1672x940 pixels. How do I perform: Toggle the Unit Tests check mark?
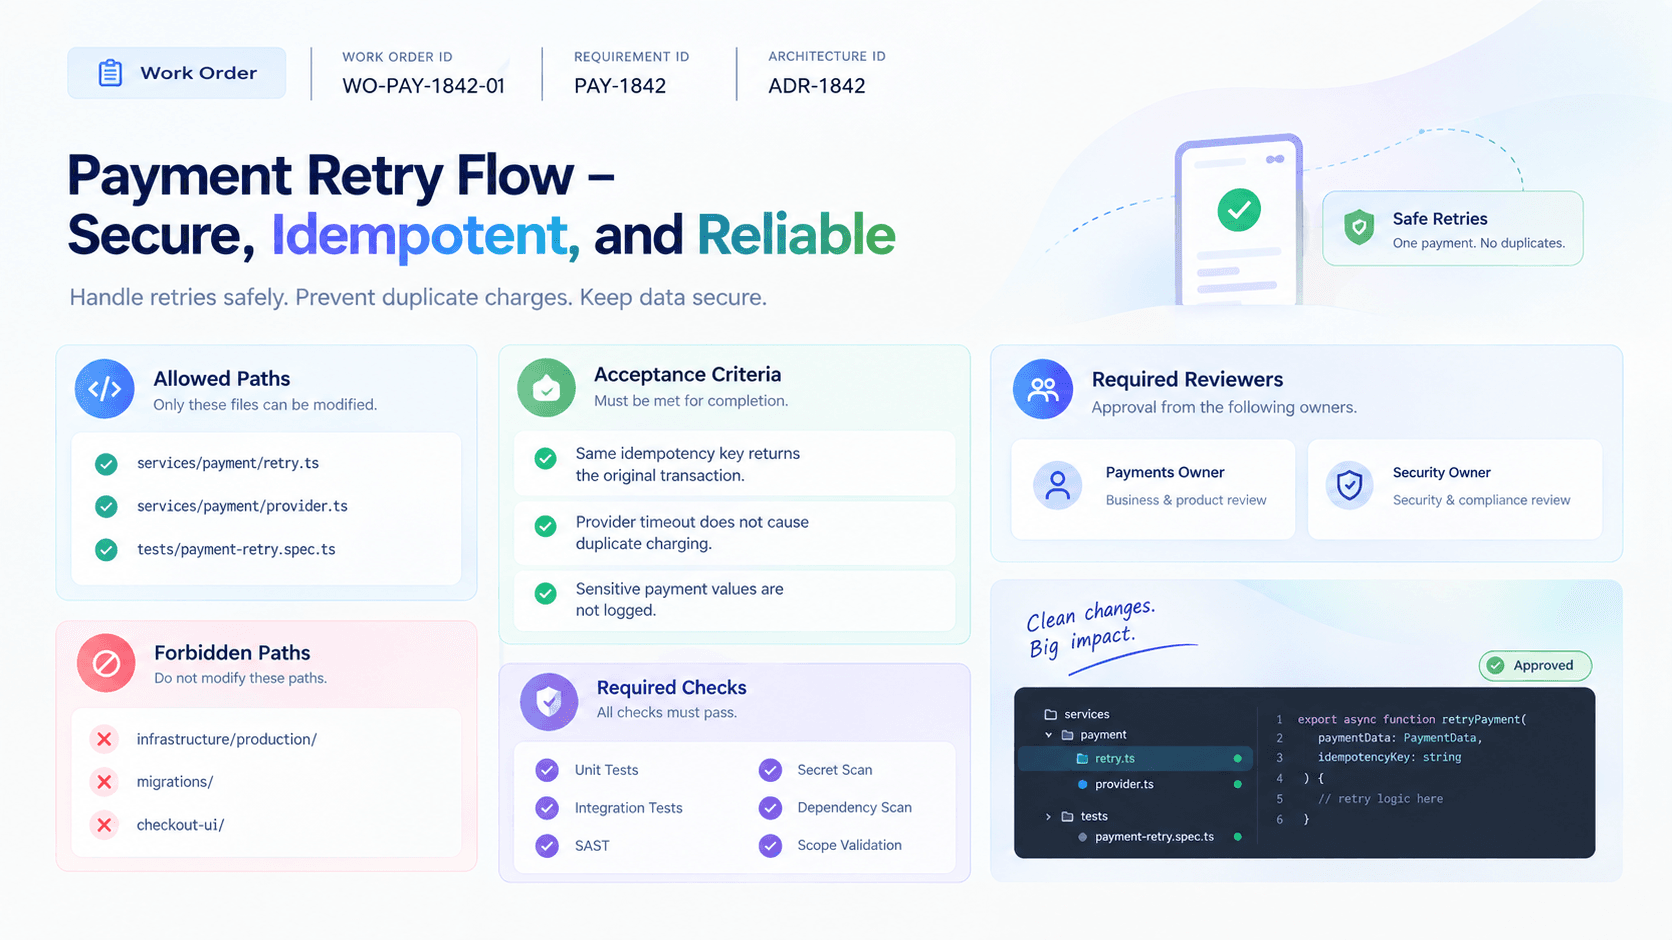(547, 770)
